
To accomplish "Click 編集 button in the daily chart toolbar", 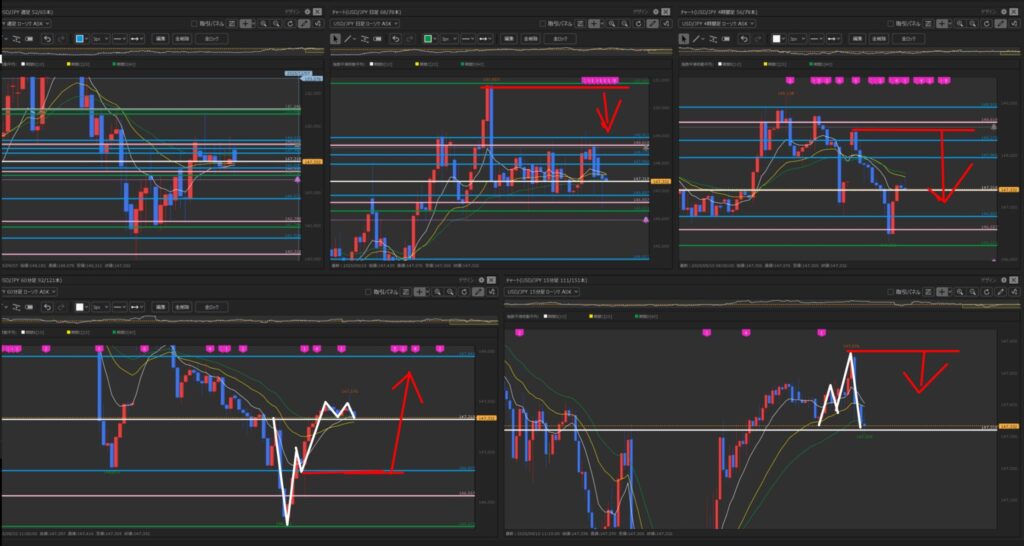I will coord(511,38).
